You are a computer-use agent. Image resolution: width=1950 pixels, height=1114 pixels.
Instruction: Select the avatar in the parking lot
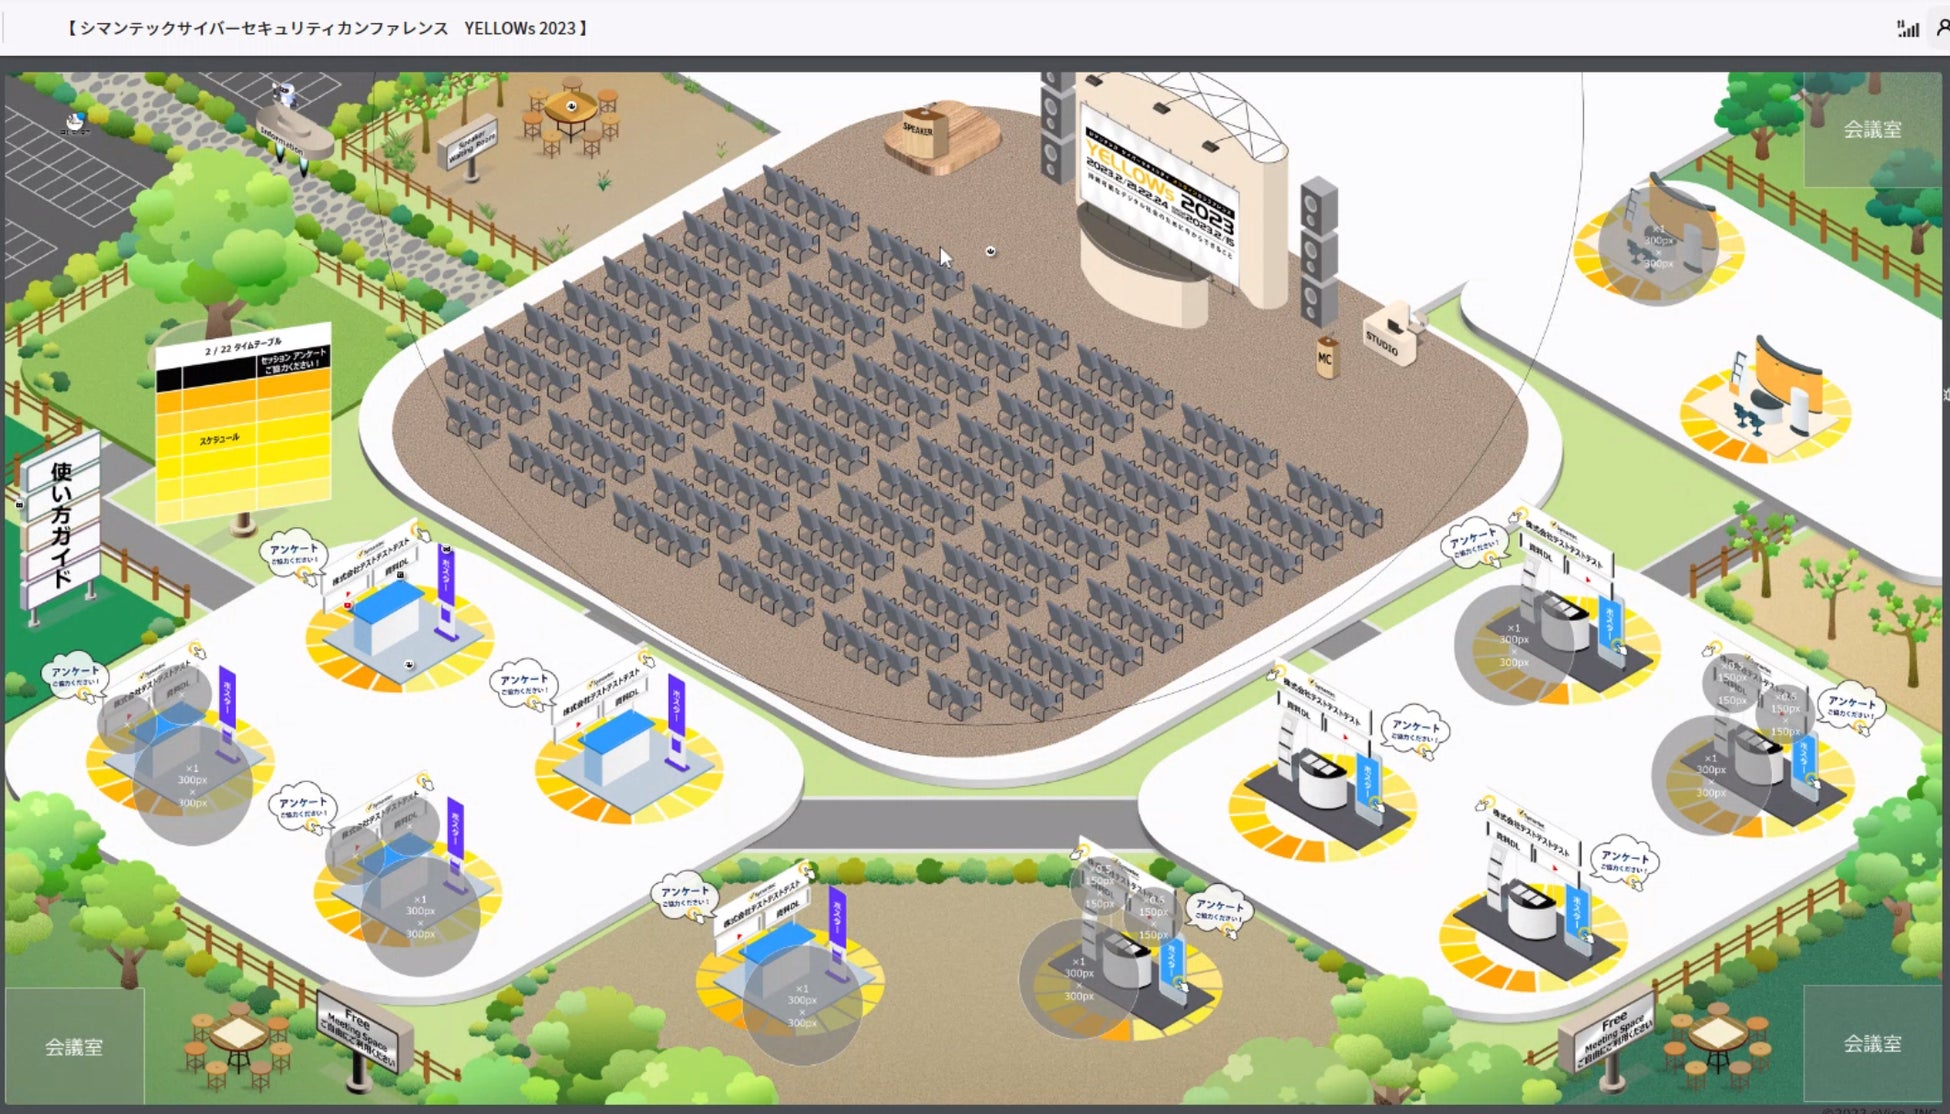pos(75,122)
